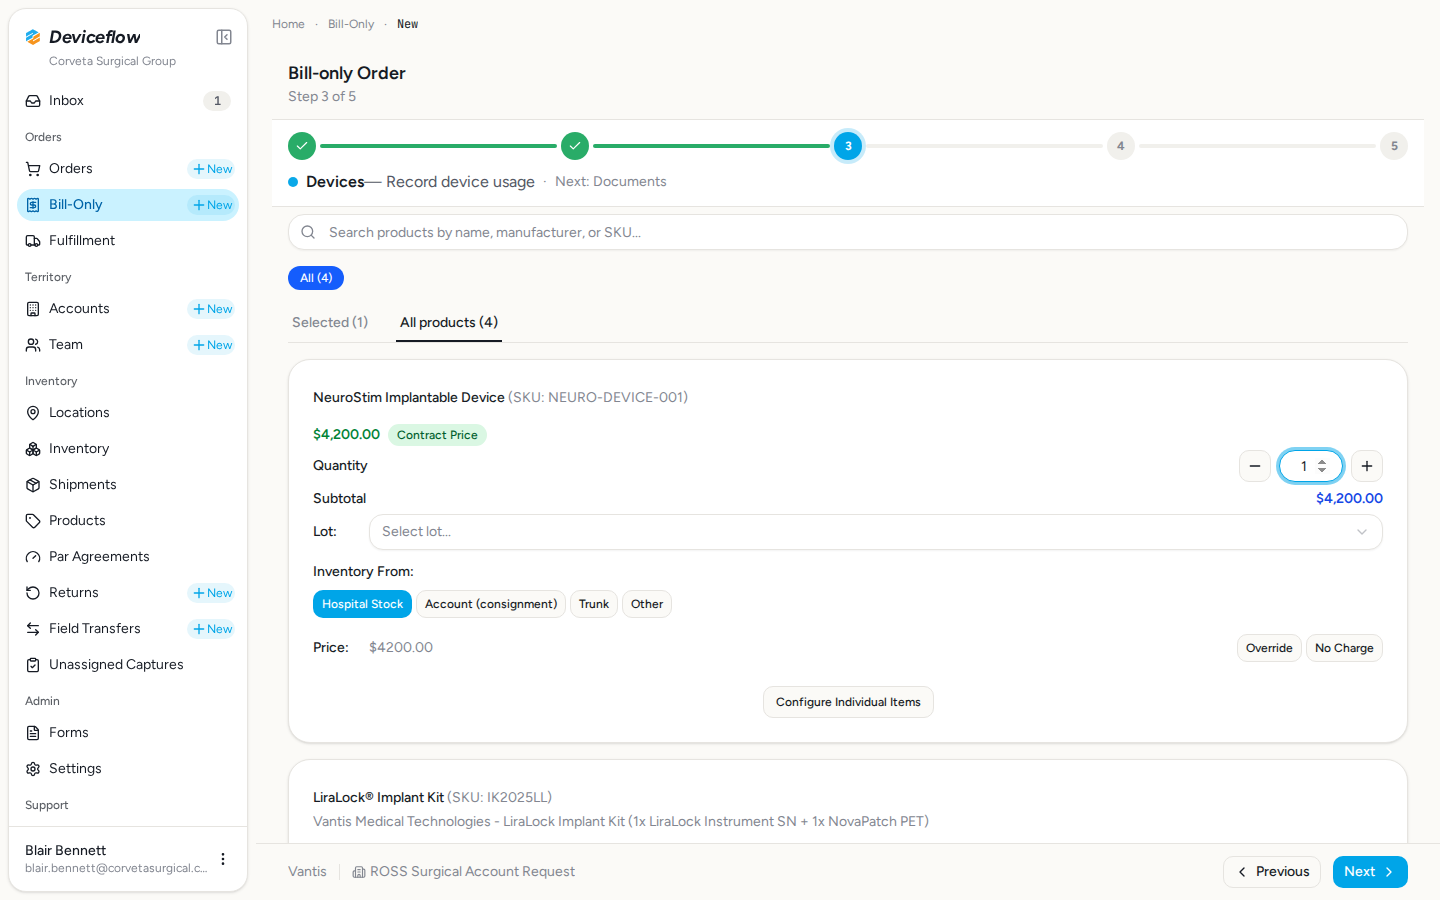Select Trunk inventory source
Image resolution: width=1440 pixels, height=900 pixels.
(x=594, y=604)
